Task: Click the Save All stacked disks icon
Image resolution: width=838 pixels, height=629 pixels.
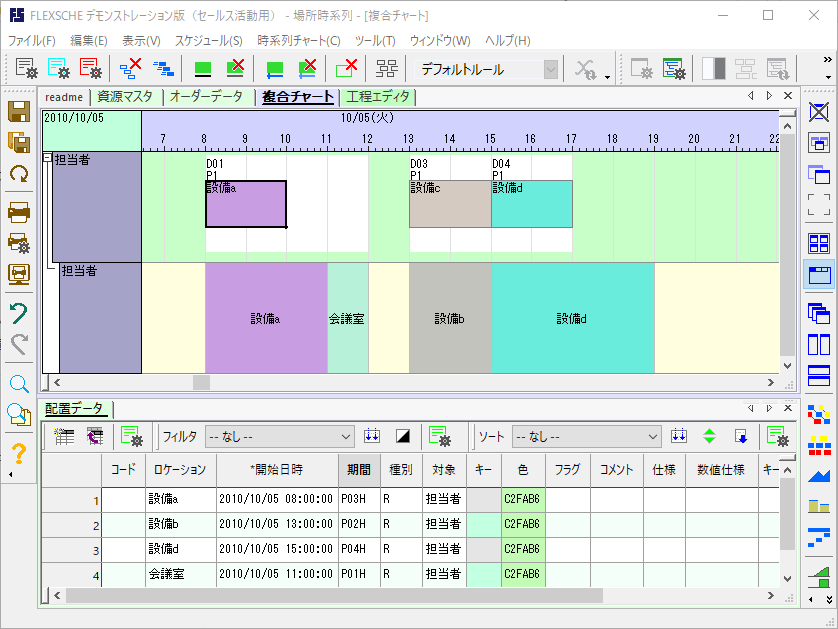Action: pyautogui.click(x=18, y=141)
